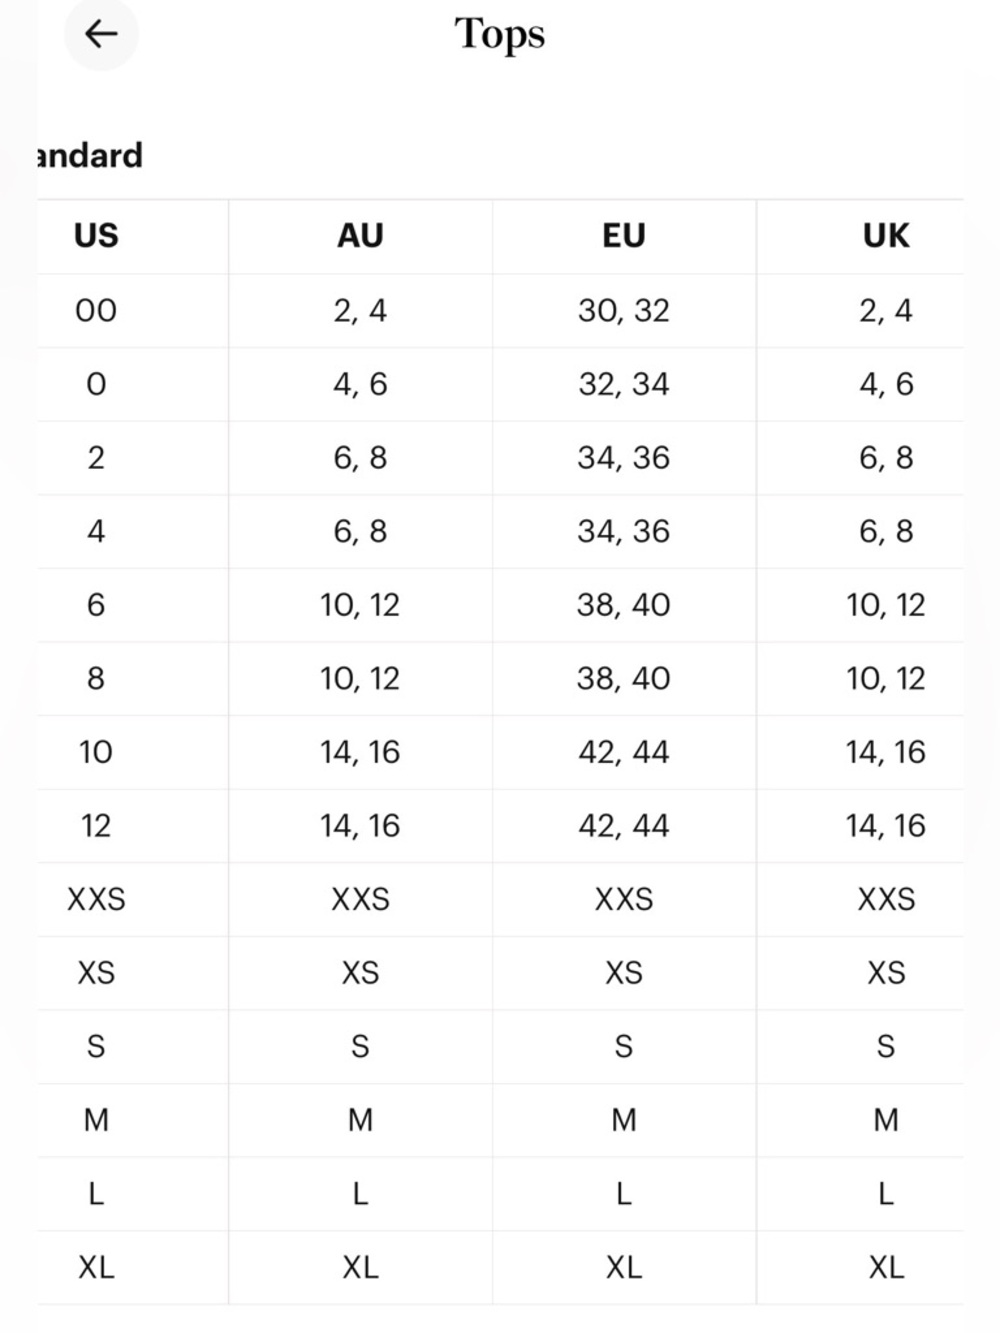Select the Tops page title

pos(500,34)
